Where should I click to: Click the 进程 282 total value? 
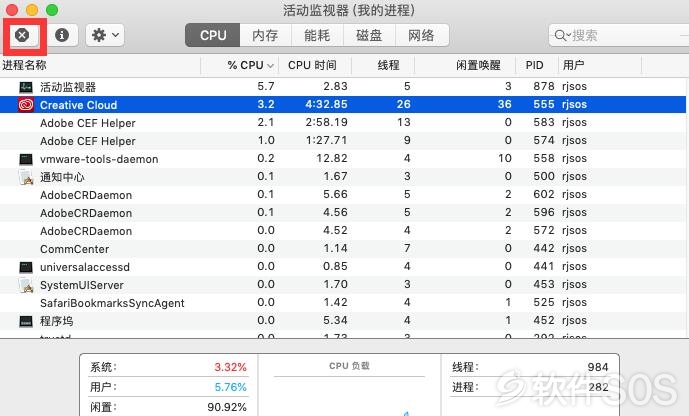coord(598,387)
